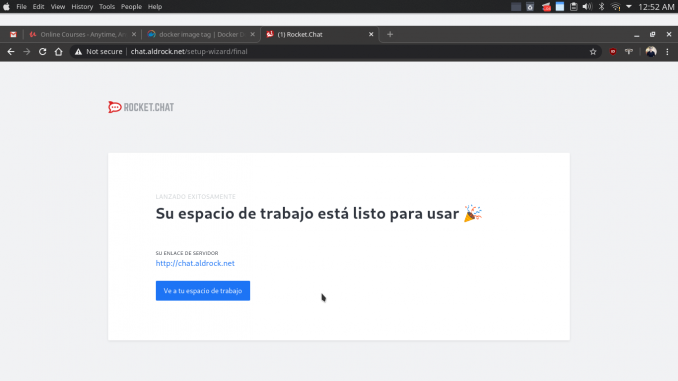Click the Rocket.Chat logo

coord(141,107)
